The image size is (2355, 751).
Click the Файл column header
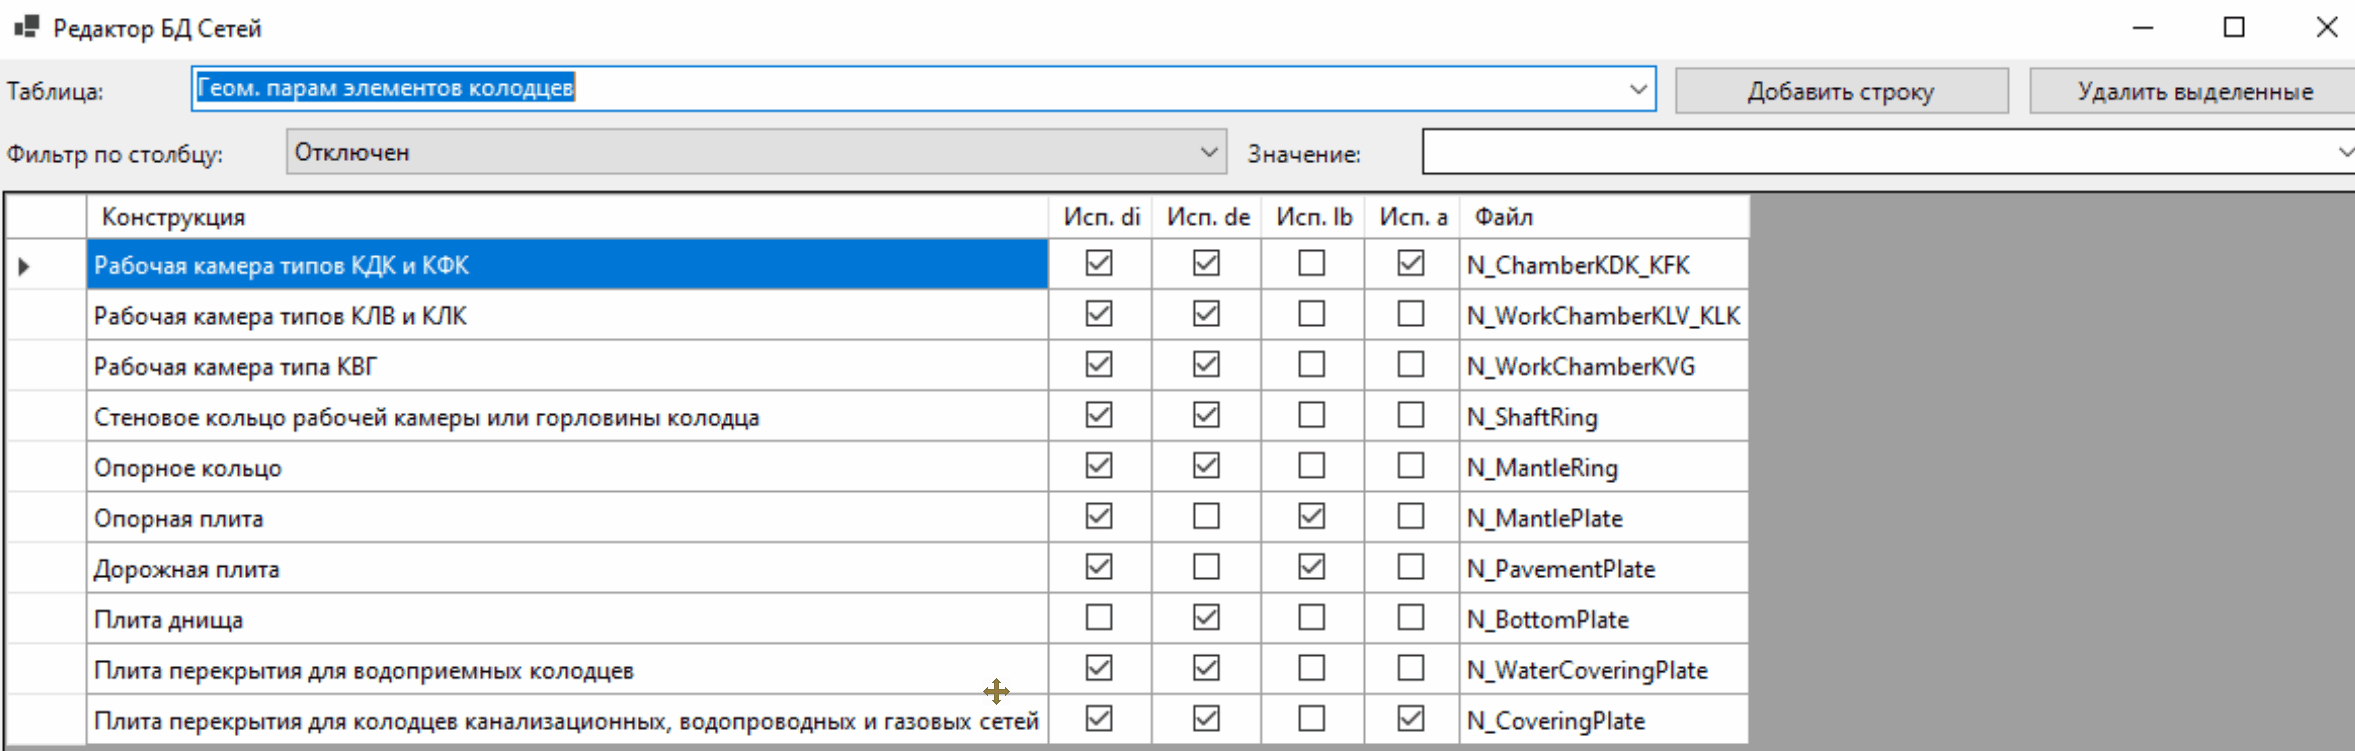(1603, 217)
